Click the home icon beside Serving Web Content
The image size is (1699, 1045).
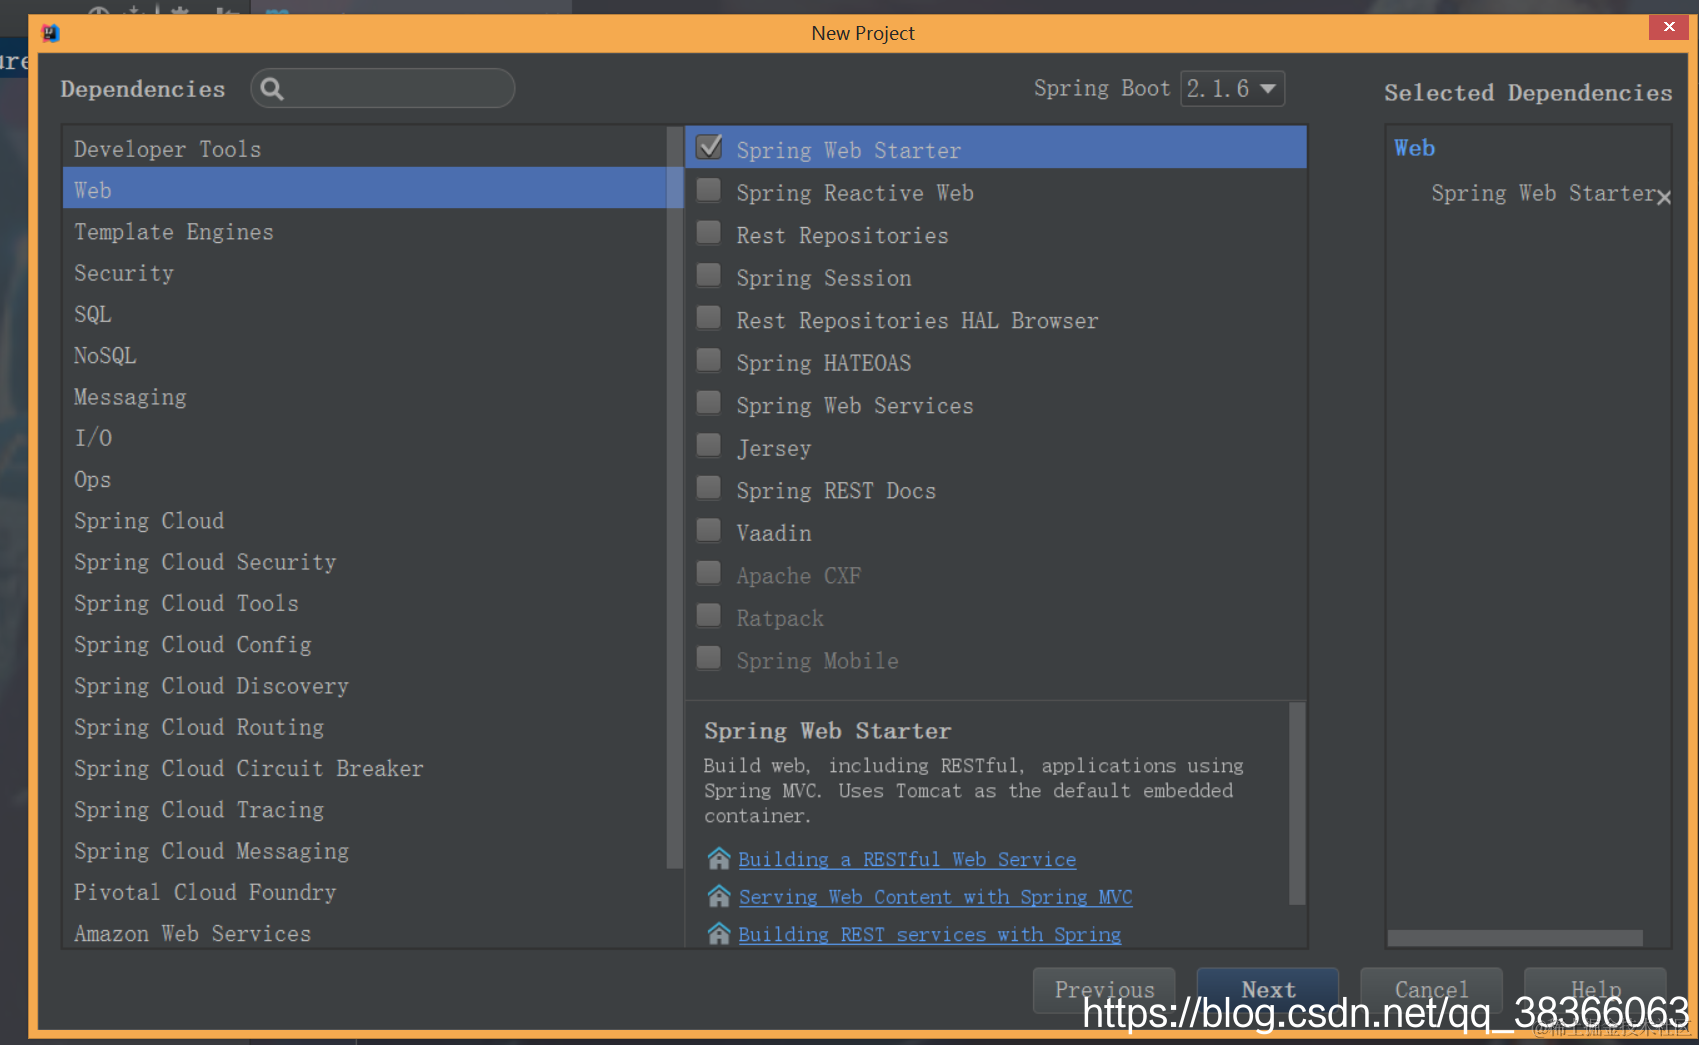coord(719,897)
